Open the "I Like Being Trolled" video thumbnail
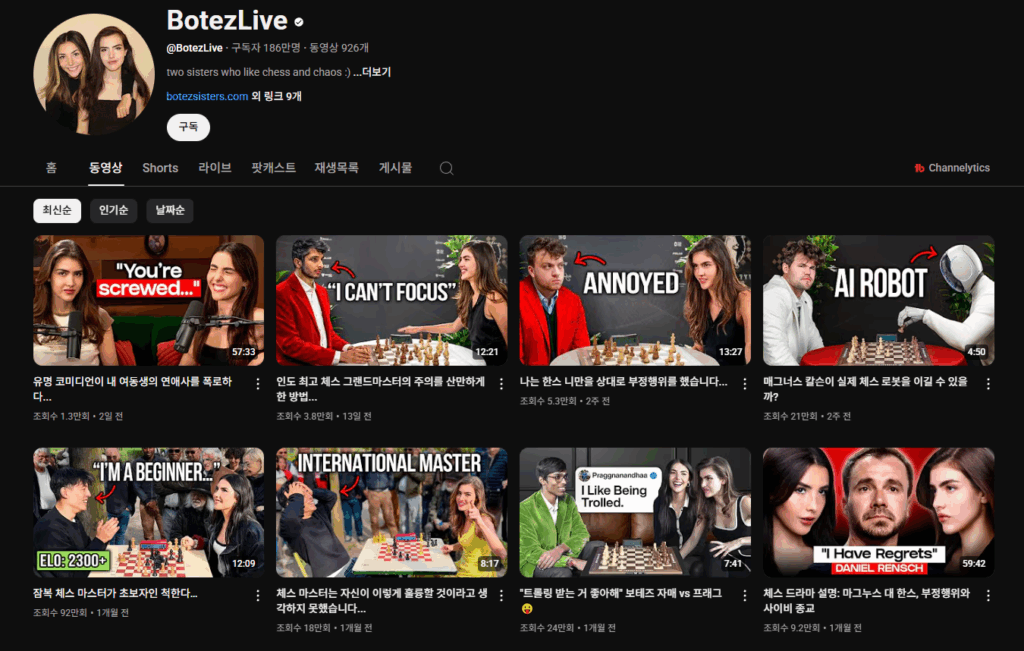 [634, 512]
